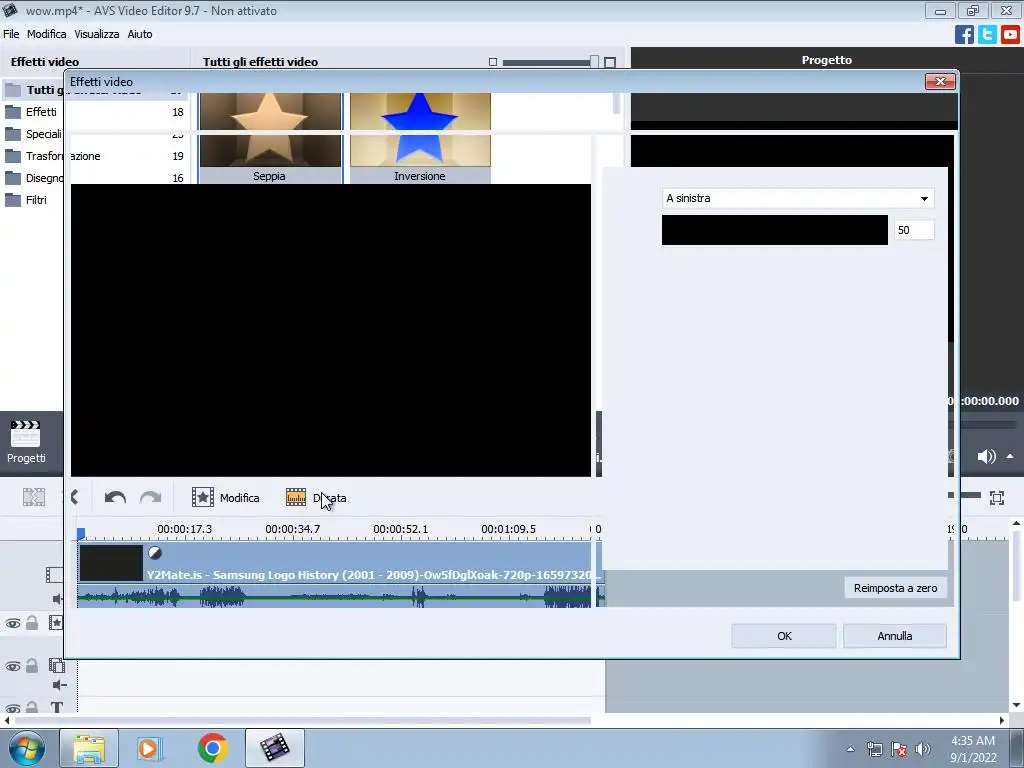Click the horizontal timeline scrollbar
Screen dimensions: 1024x768
[302, 720]
